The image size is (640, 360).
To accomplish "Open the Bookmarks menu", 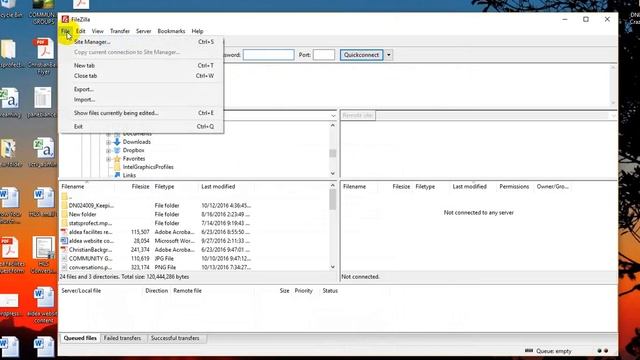I will click(171, 31).
